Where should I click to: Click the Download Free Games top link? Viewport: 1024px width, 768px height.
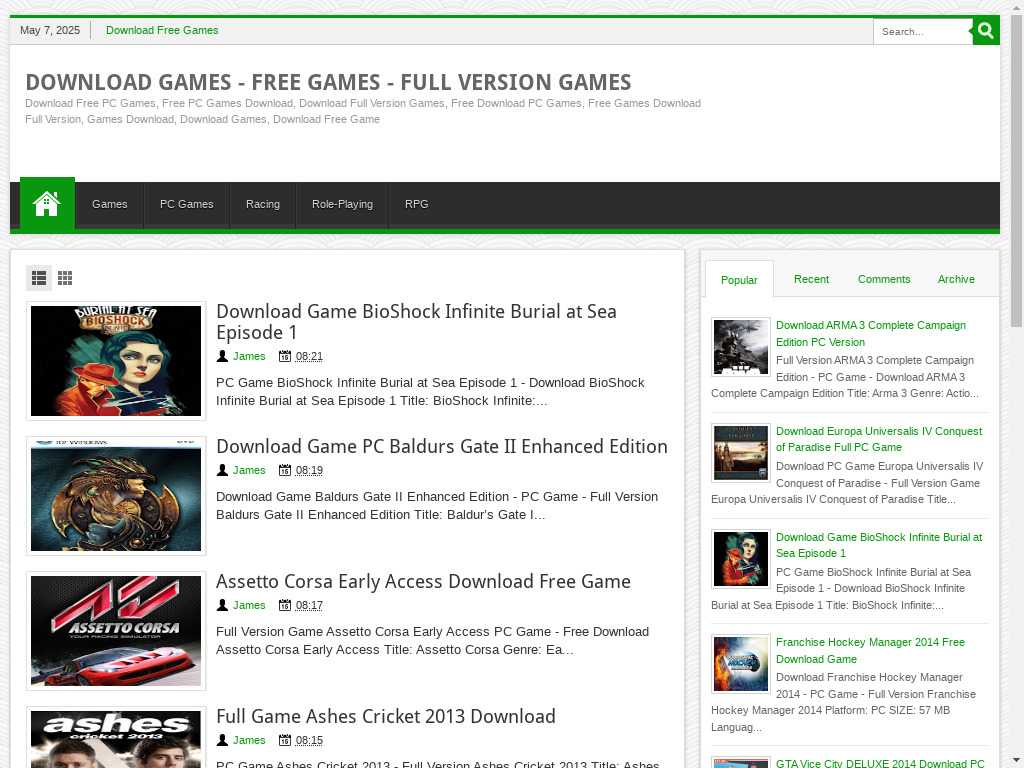pos(162,30)
